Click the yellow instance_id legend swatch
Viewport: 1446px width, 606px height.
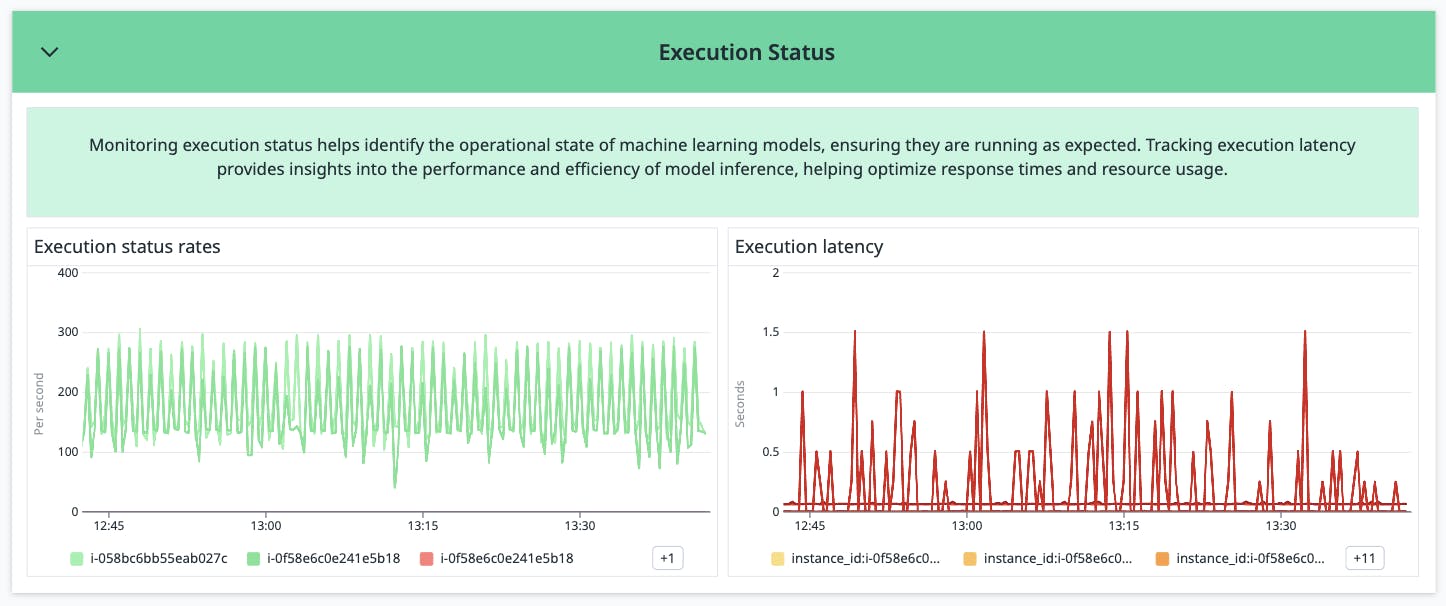point(777,559)
